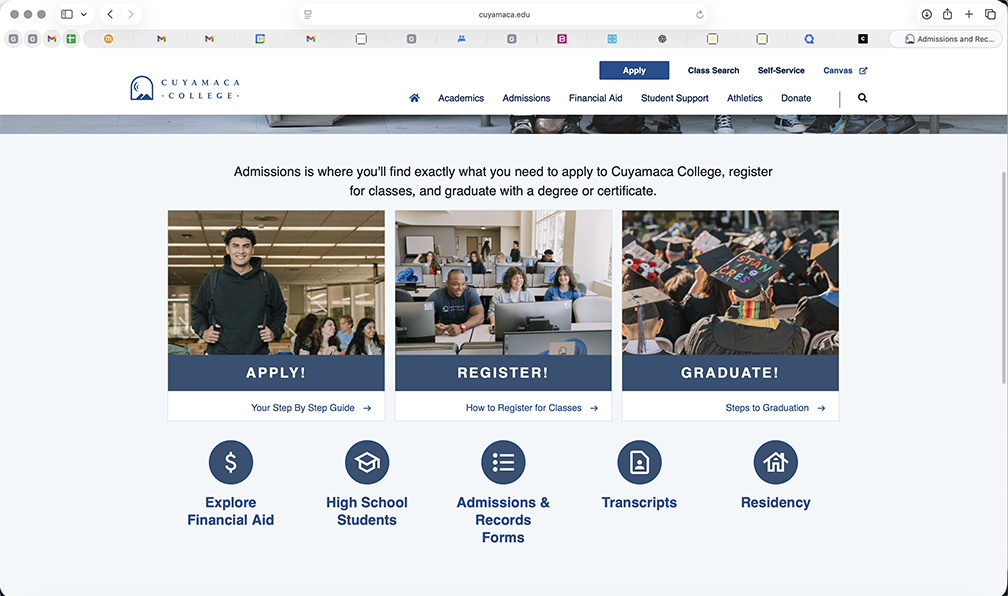Click the house Residency icon

(x=776, y=462)
